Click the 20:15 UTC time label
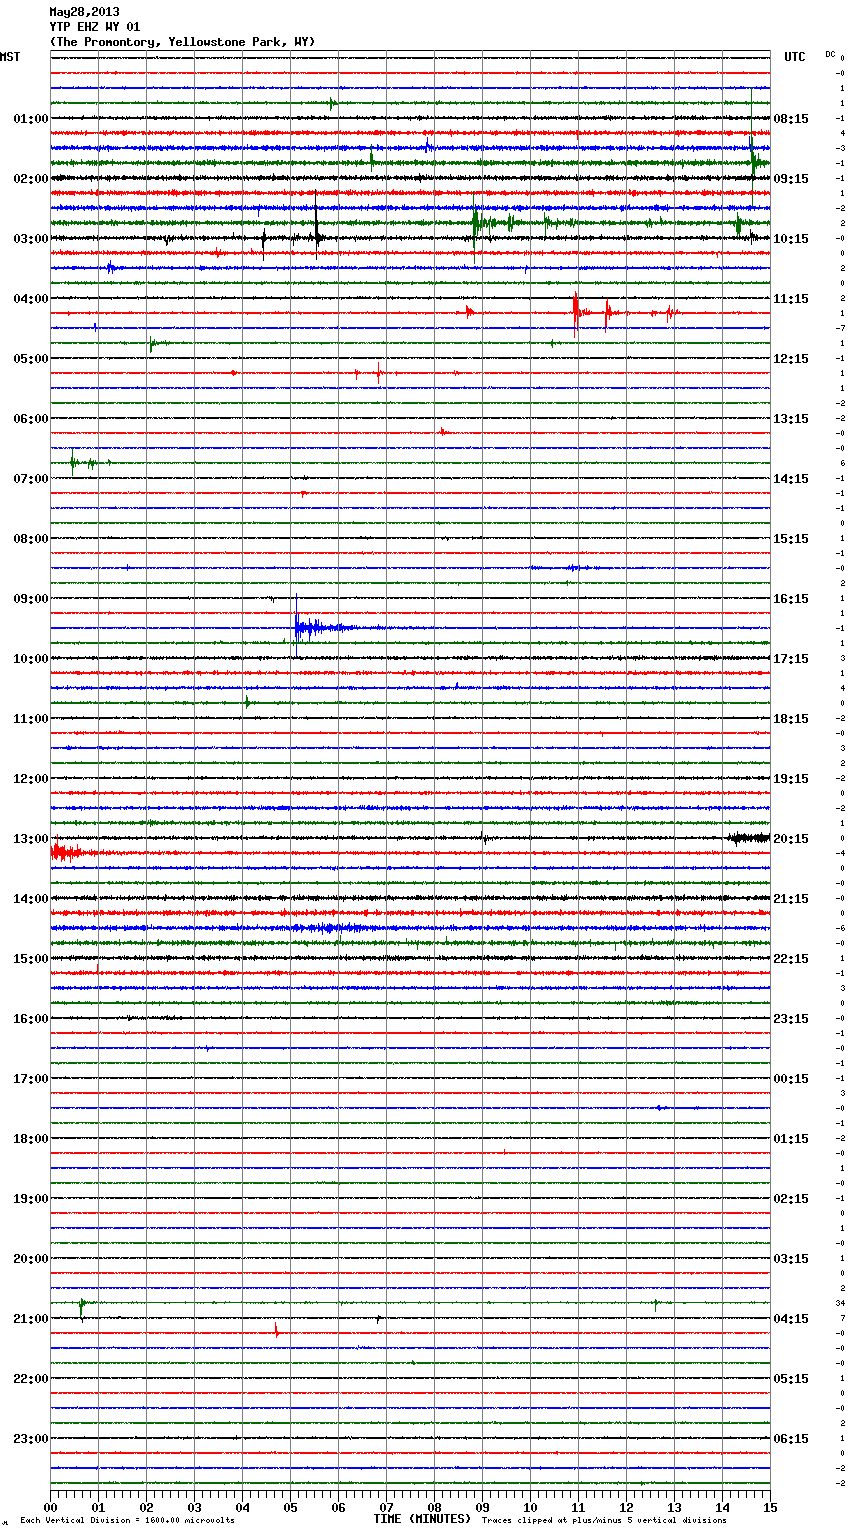Viewport: 850px width, 1534px height. (791, 839)
